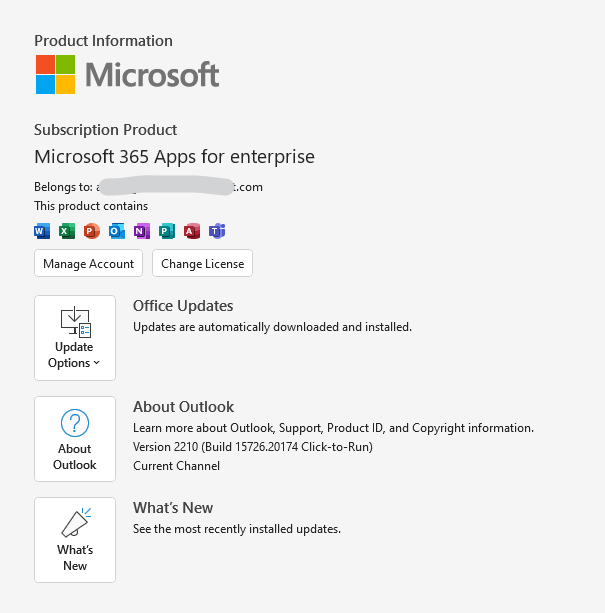
Task: Click the blue Outlook app icon
Action: (117, 231)
